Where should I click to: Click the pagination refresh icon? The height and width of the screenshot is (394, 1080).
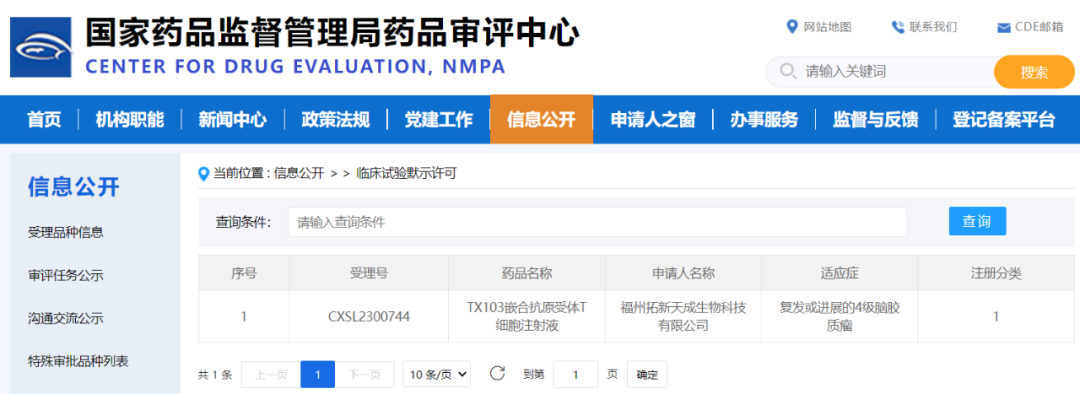click(497, 373)
